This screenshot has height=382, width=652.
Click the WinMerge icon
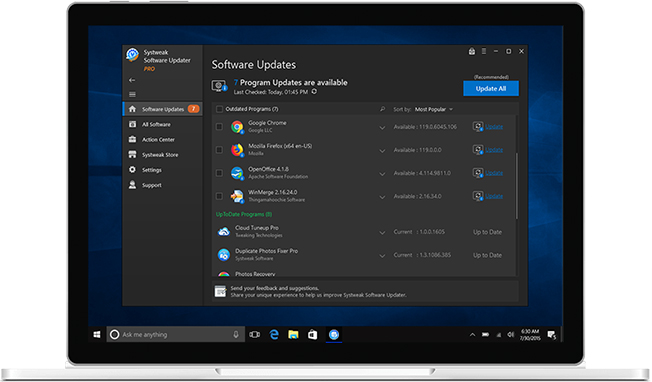click(x=237, y=197)
